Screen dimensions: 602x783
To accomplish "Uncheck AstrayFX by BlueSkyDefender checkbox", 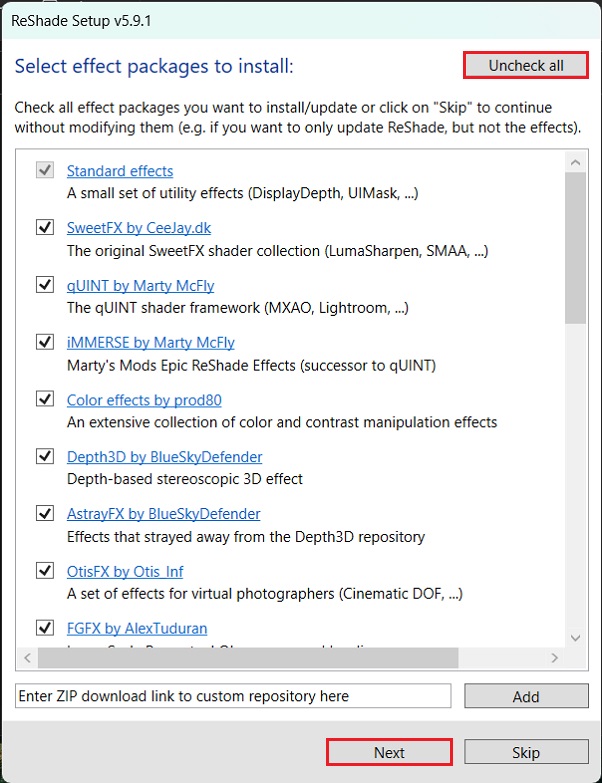I will pyautogui.click(x=45, y=513).
